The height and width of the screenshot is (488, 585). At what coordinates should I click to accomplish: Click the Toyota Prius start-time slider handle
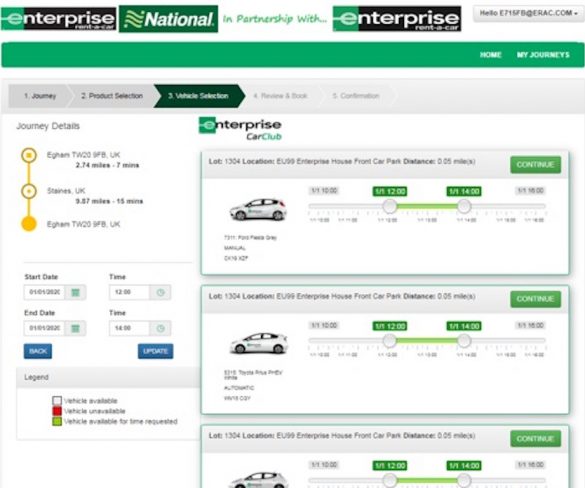390,340
